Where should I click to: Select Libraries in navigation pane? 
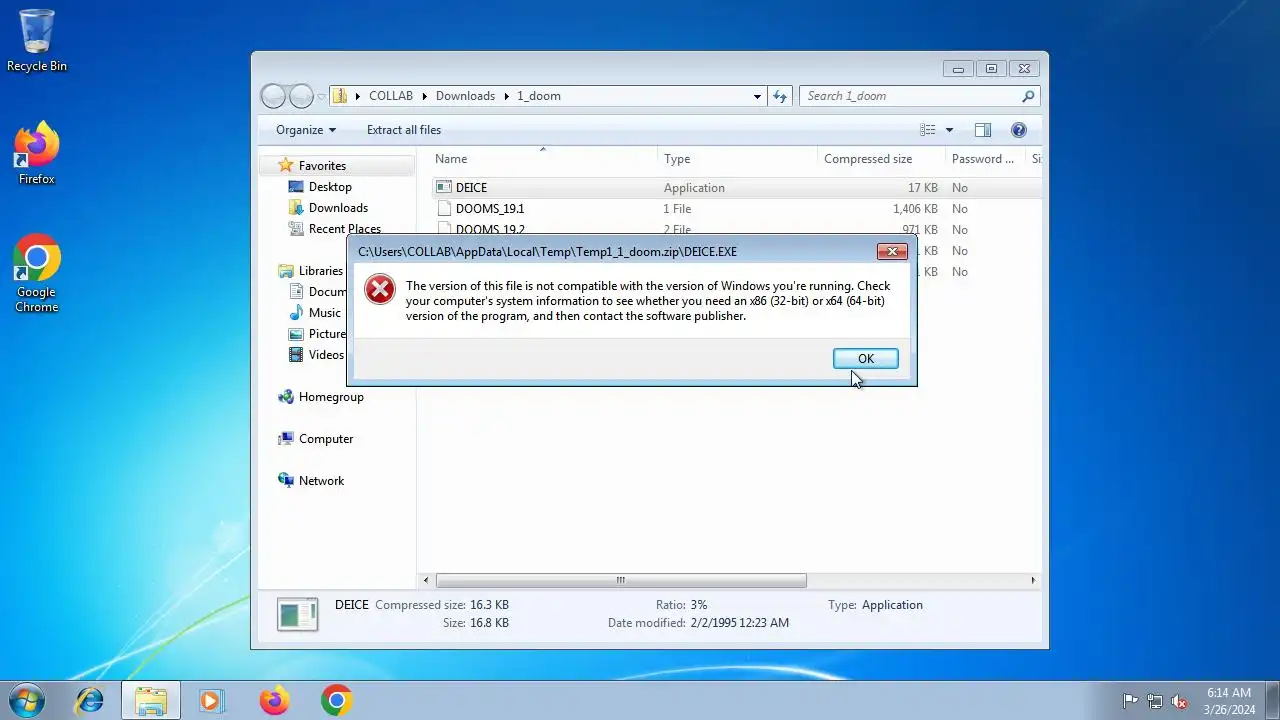(320, 271)
